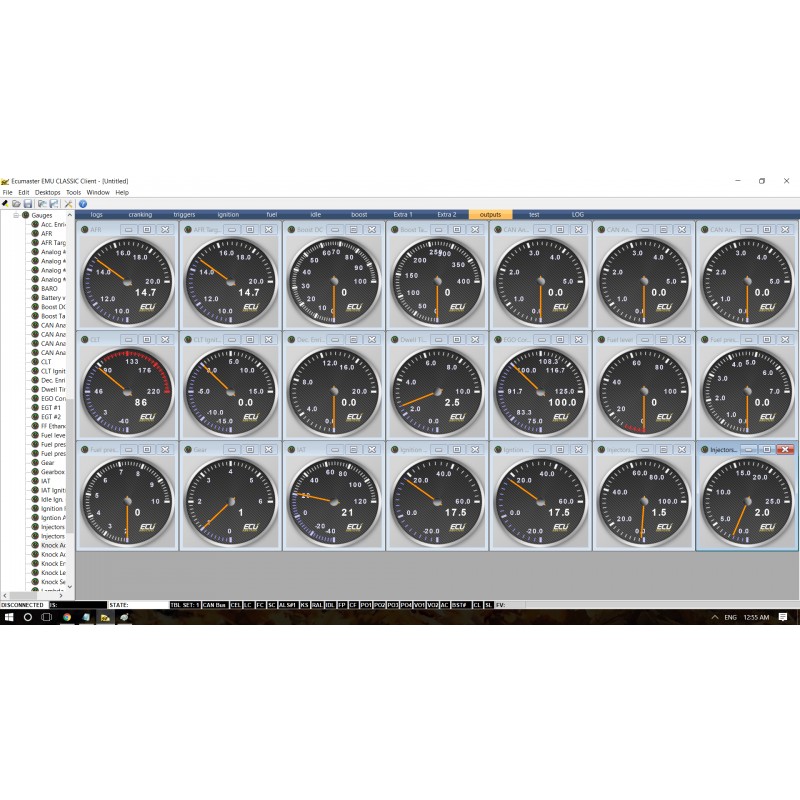Switch to the Extra 2 desktop tab
This screenshot has height=800, width=800.
click(447, 215)
